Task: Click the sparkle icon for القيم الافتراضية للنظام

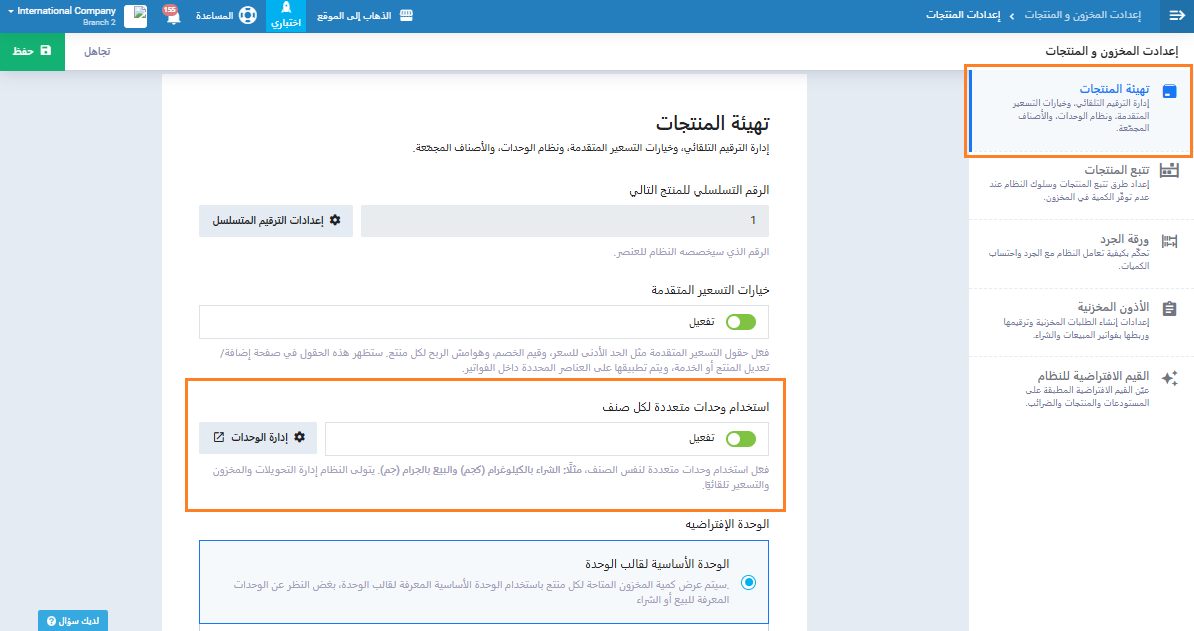Action: (x=1169, y=378)
